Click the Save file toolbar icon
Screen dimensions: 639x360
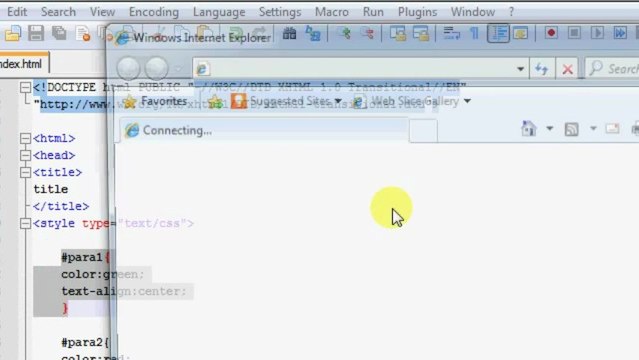36,33
